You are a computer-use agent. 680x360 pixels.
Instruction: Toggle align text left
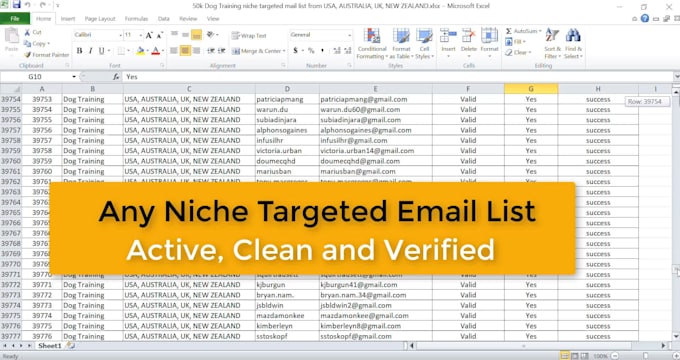point(174,51)
